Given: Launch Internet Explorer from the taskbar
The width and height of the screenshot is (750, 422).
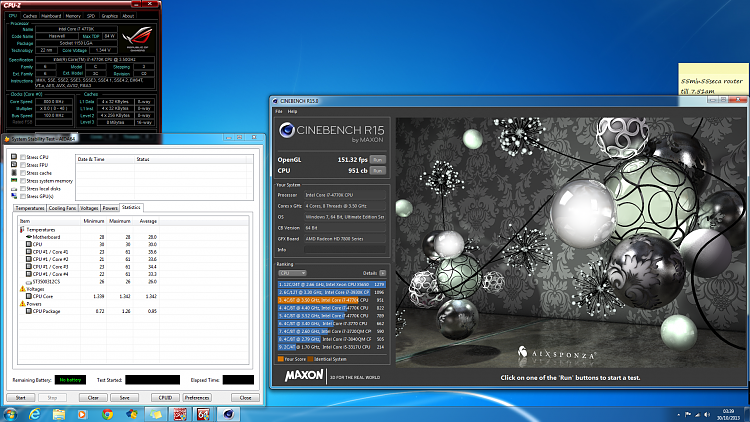Looking at the screenshot, I should point(34,414).
